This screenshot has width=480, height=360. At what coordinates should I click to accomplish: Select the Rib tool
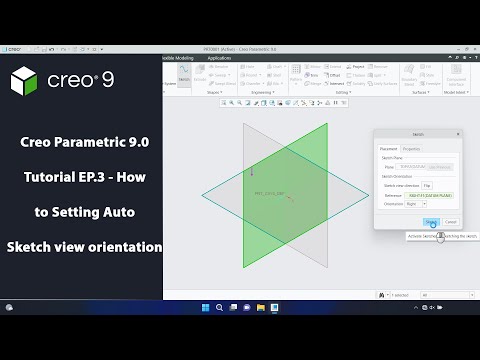(273, 84)
